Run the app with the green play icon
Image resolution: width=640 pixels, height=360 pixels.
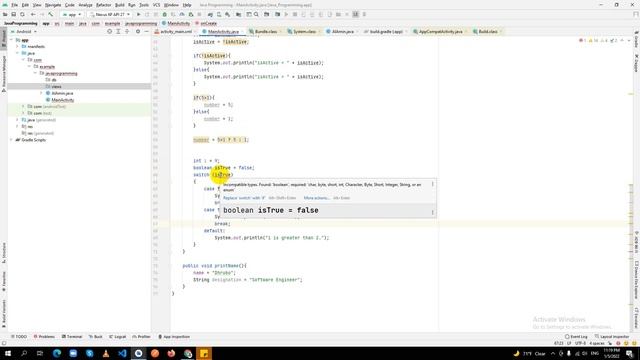[x=138, y=14]
